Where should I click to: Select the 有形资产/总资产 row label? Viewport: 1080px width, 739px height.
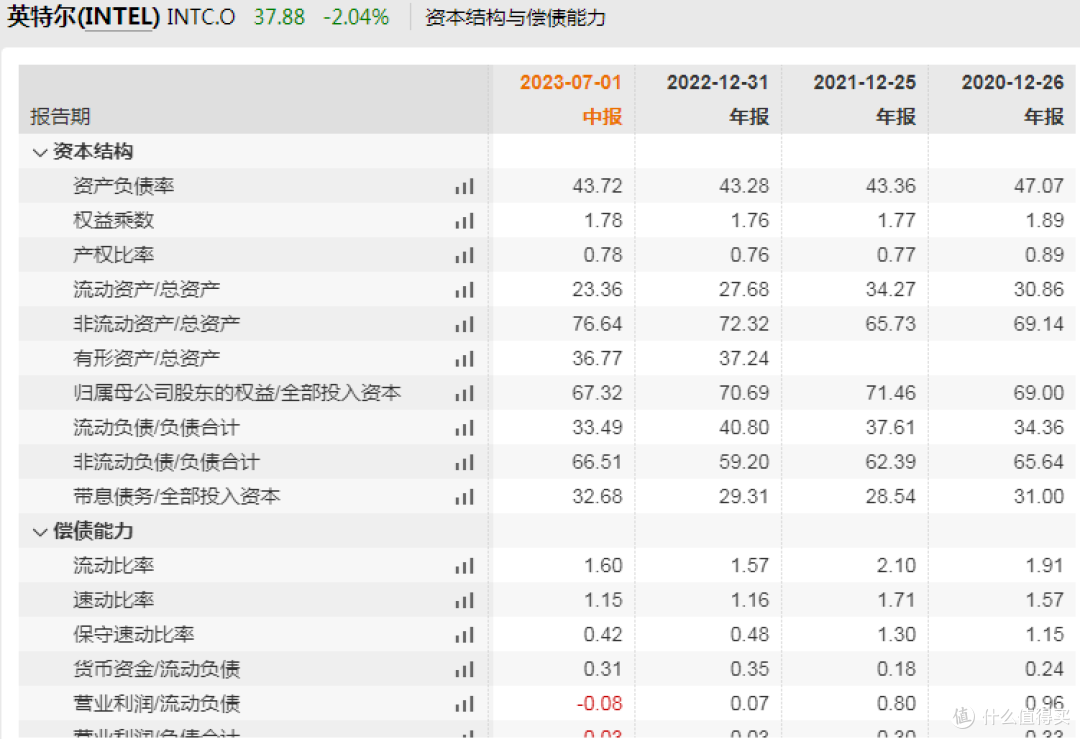tap(147, 358)
